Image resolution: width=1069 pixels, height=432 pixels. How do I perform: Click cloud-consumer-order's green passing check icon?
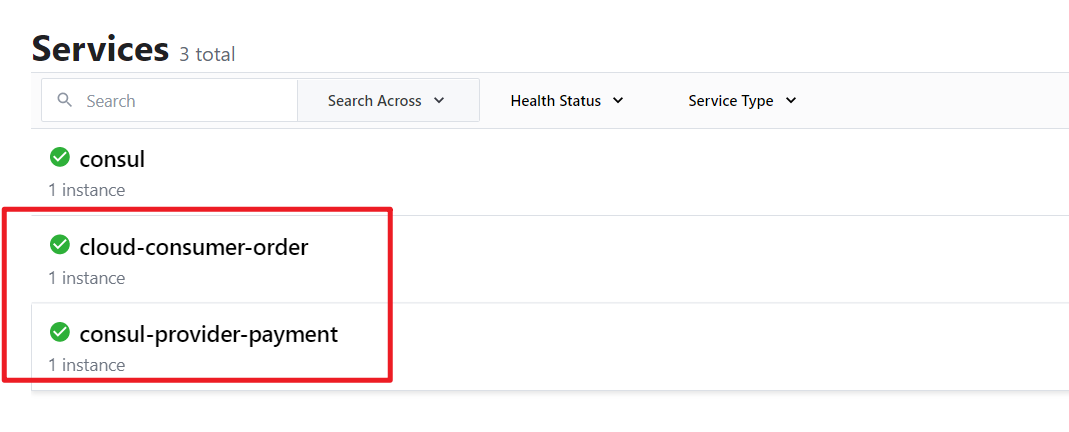60,245
